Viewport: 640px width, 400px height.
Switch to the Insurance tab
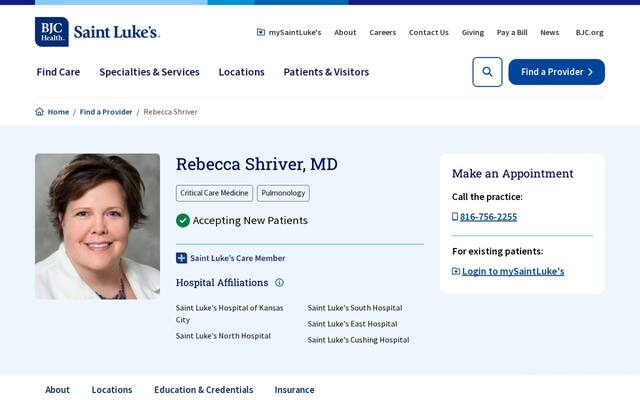pos(294,390)
